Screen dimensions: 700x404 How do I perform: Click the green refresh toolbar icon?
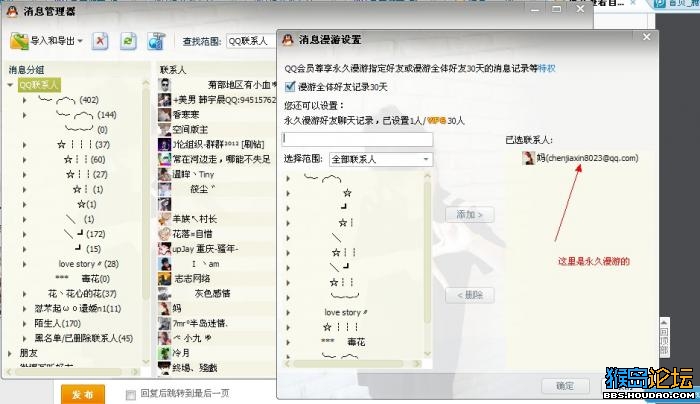click(x=128, y=41)
